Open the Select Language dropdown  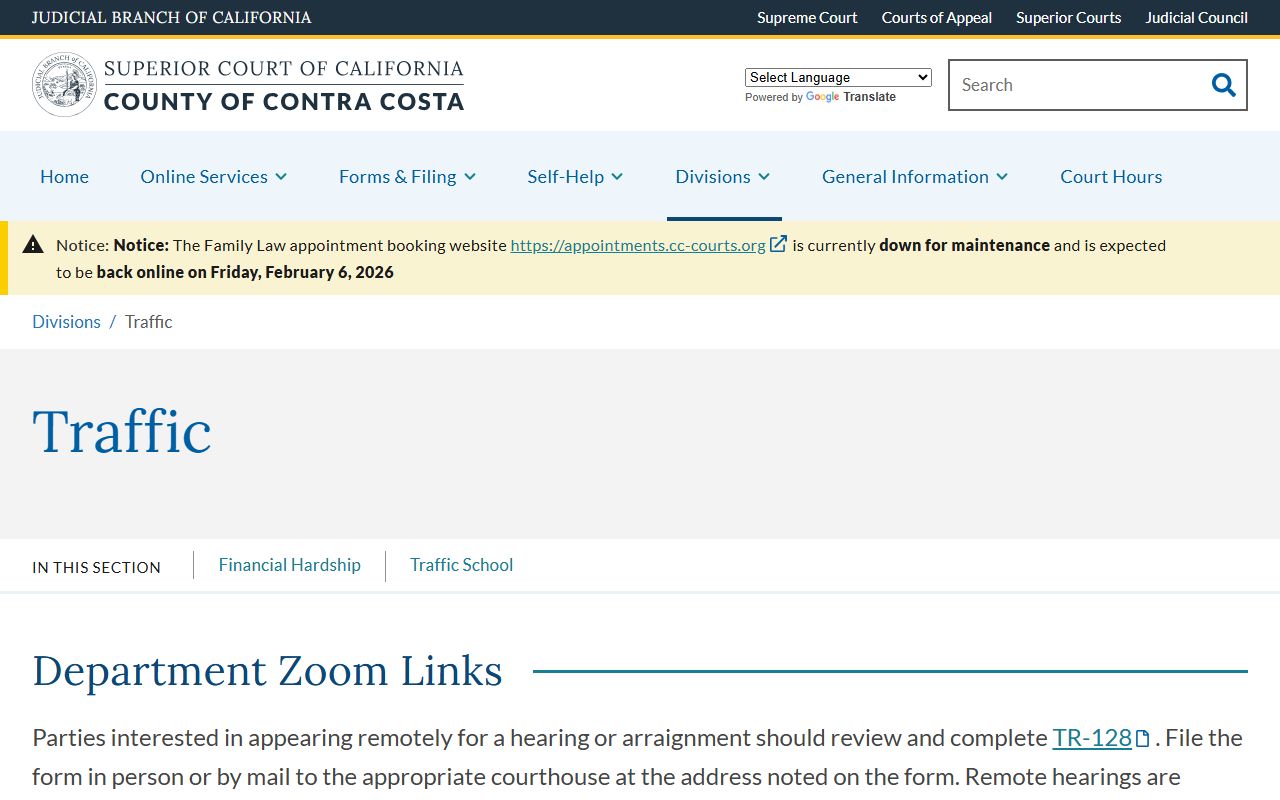click(838, 77)
